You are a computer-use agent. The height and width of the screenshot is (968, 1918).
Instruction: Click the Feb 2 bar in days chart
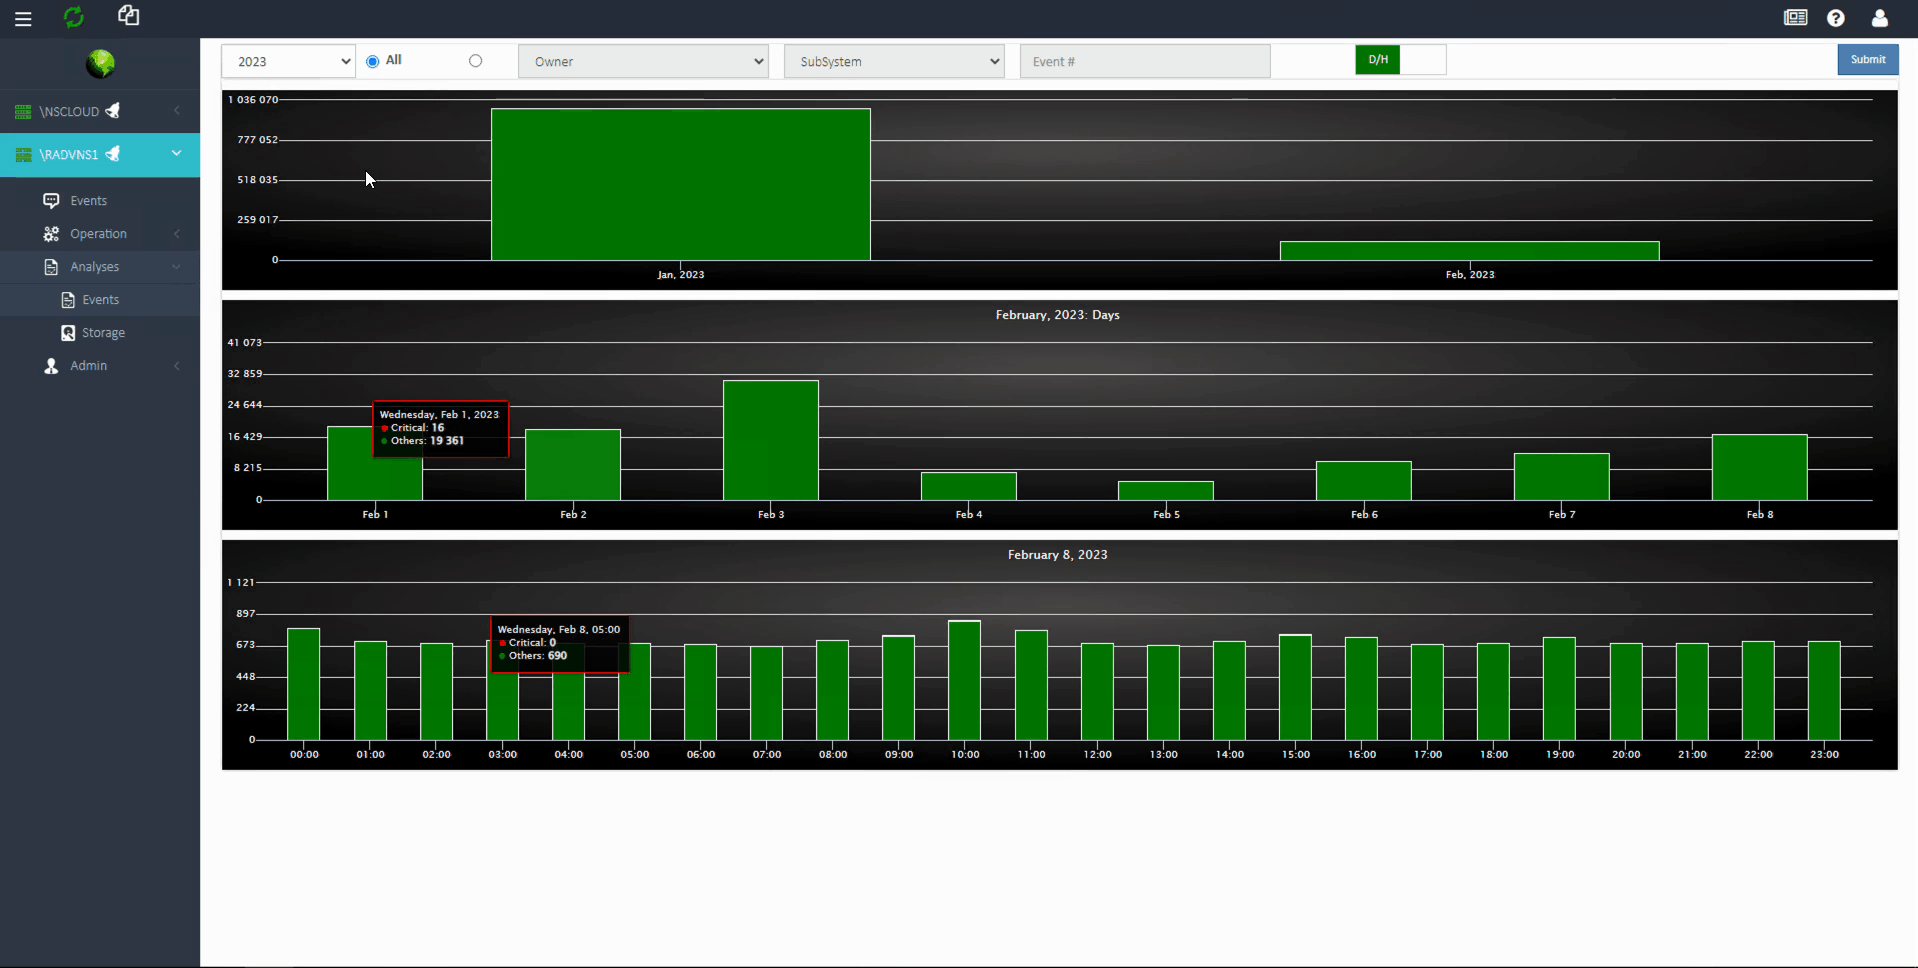573,465
